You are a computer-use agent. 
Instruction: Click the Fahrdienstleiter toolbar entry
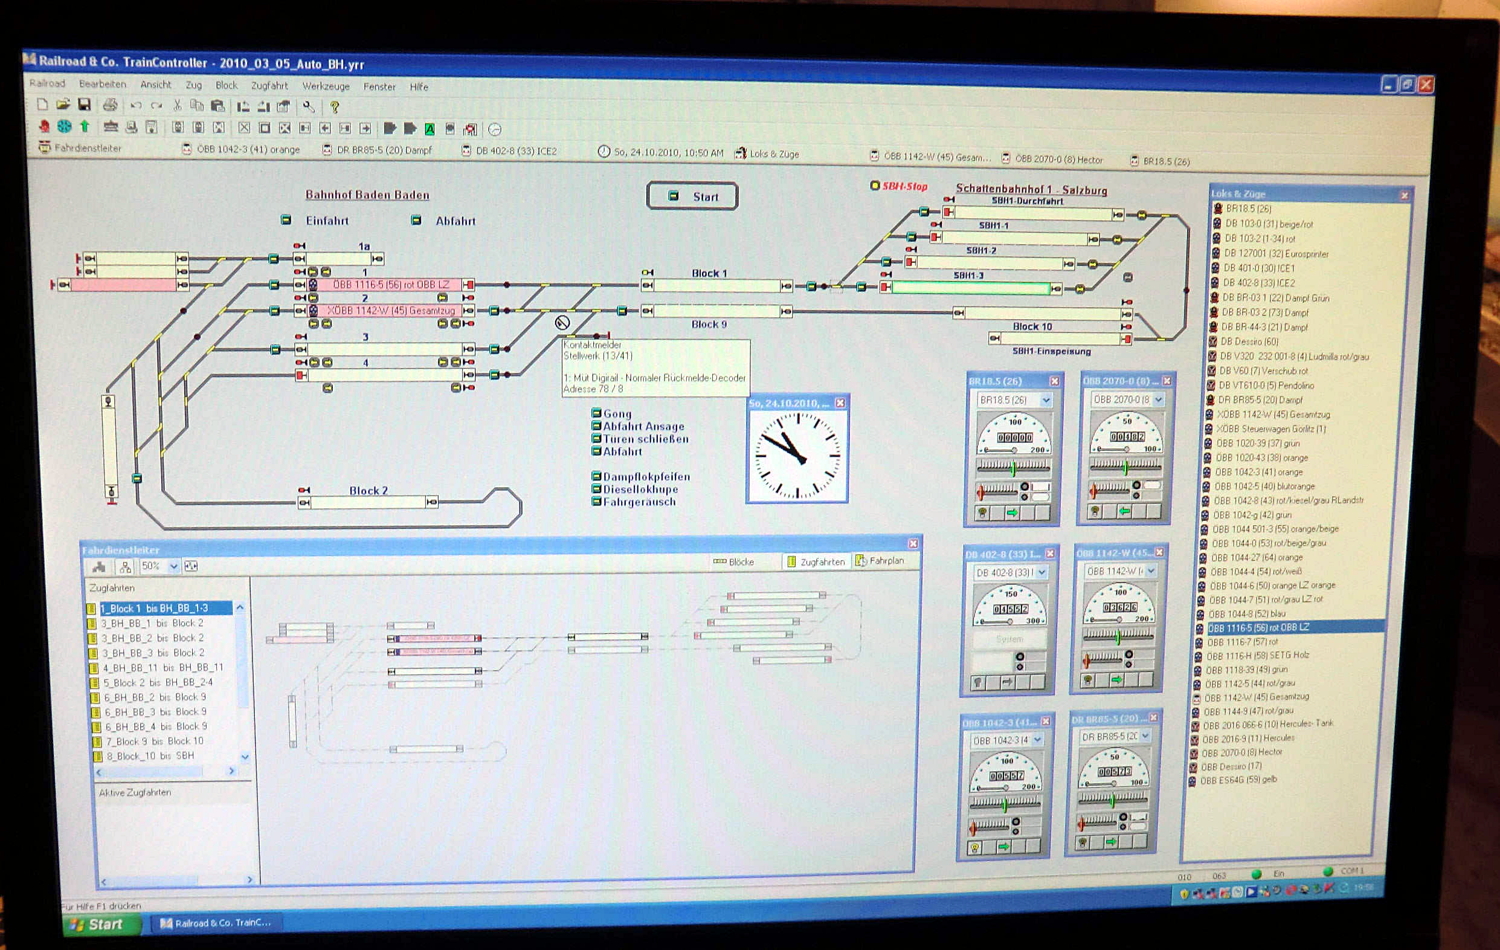coord(80,148)
